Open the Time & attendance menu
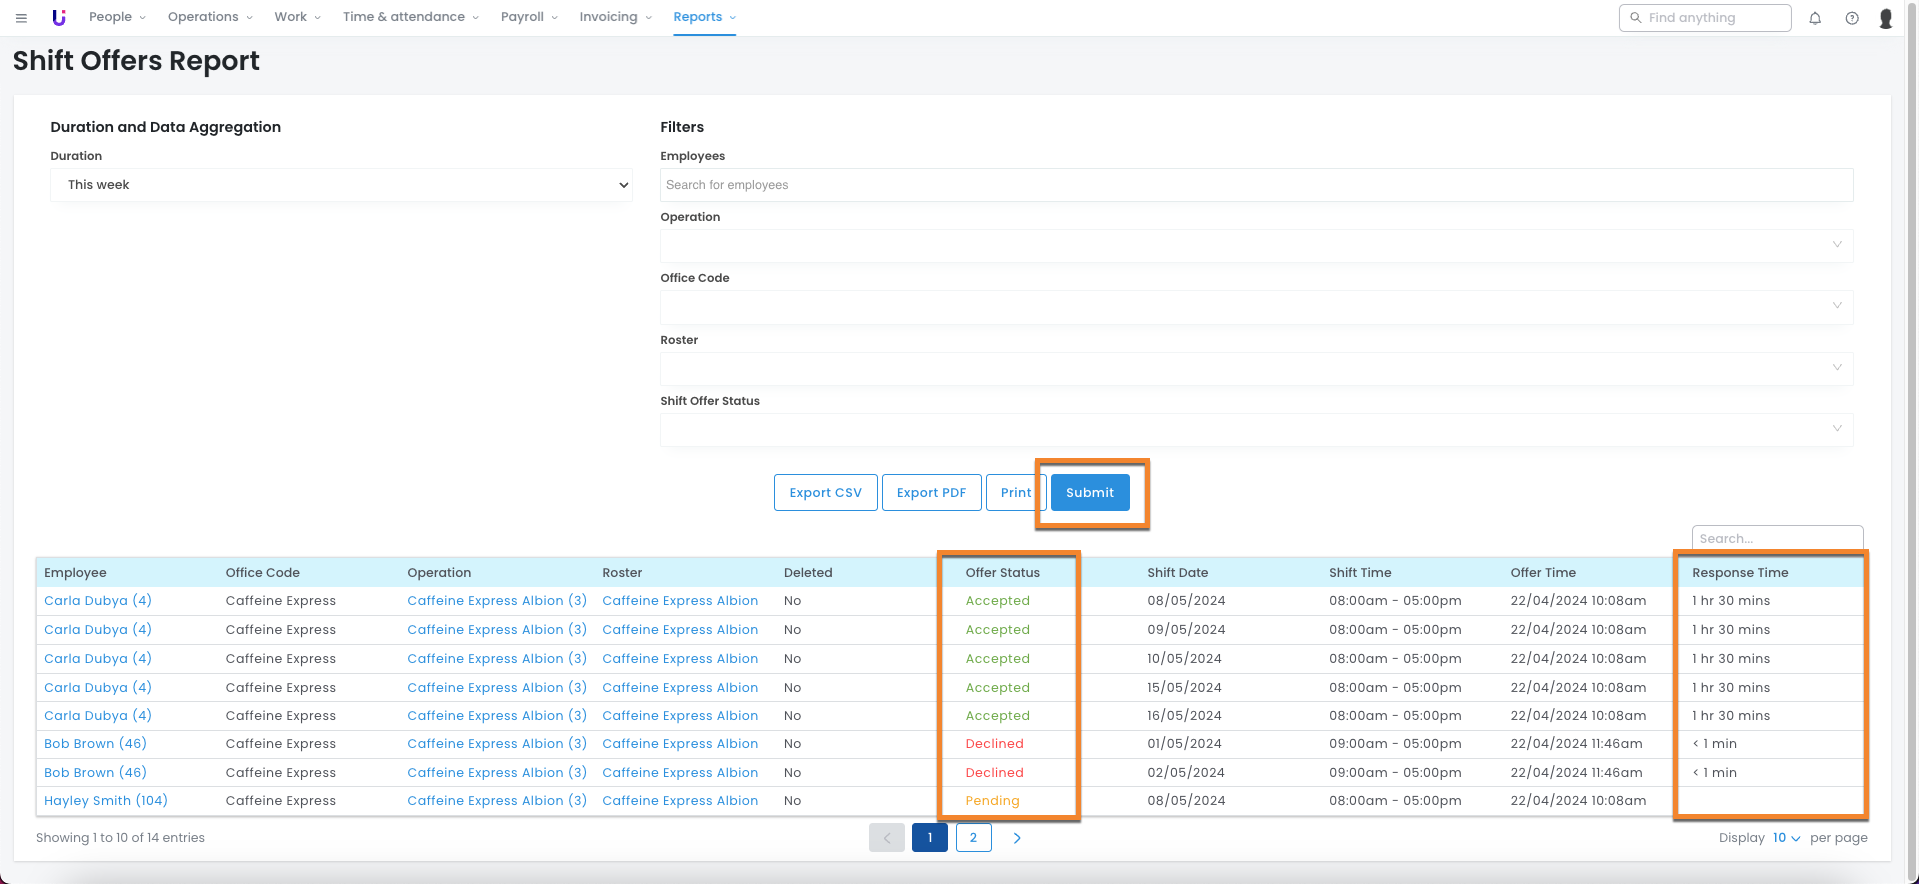The width and height of the screenshot is (1919, 884). [x=410, y=17]
